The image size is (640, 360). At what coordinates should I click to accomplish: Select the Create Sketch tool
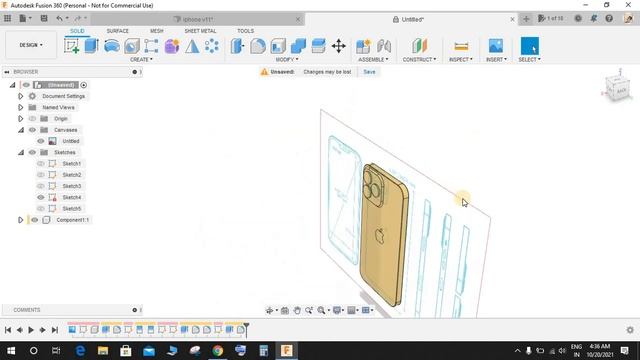[72, 46]
